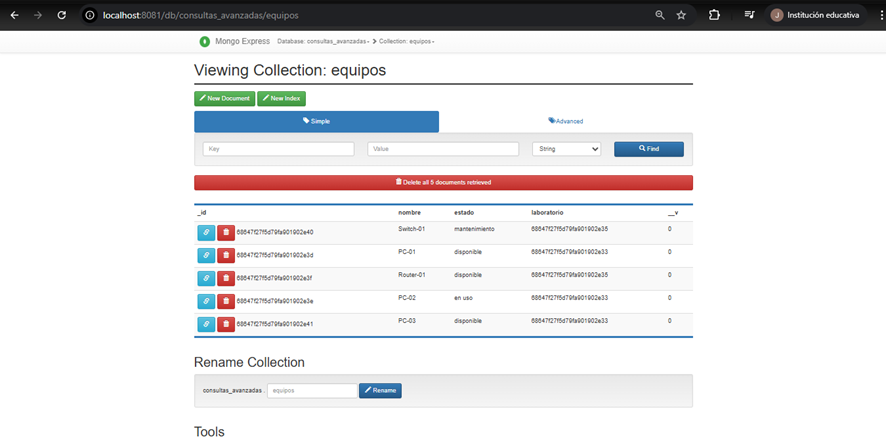Expand Database: consultas_avanzadas dropdown

(323, 42)
